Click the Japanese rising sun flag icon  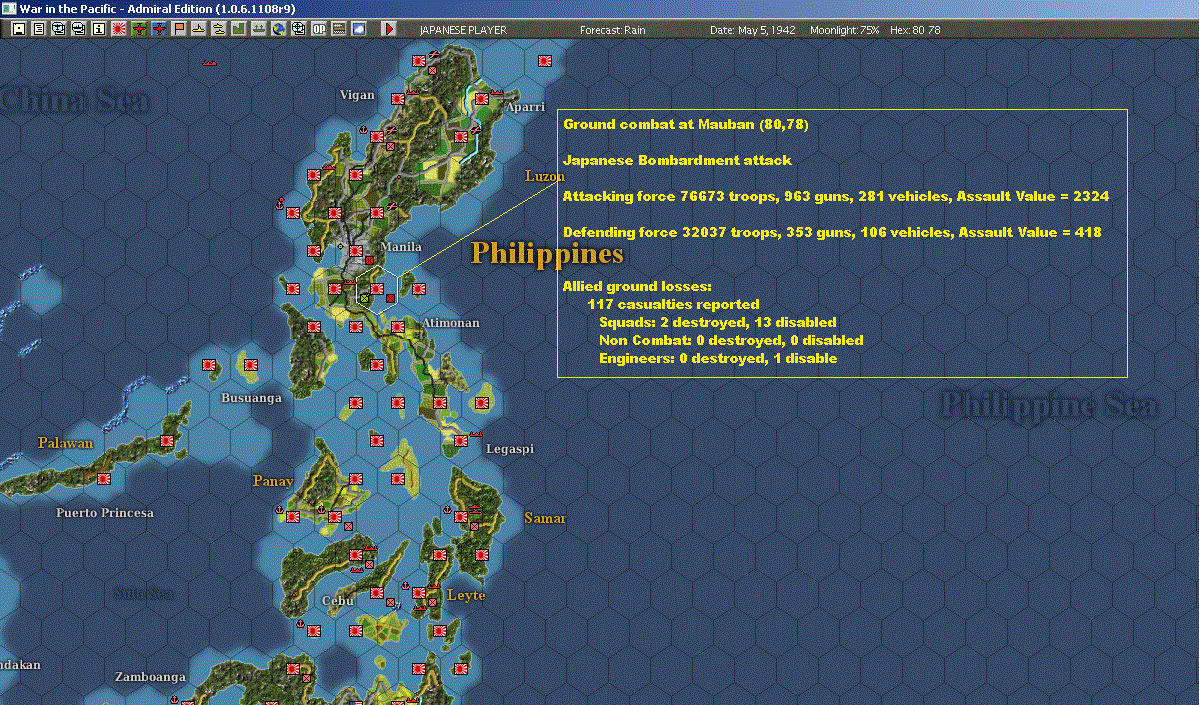(119, 29)
